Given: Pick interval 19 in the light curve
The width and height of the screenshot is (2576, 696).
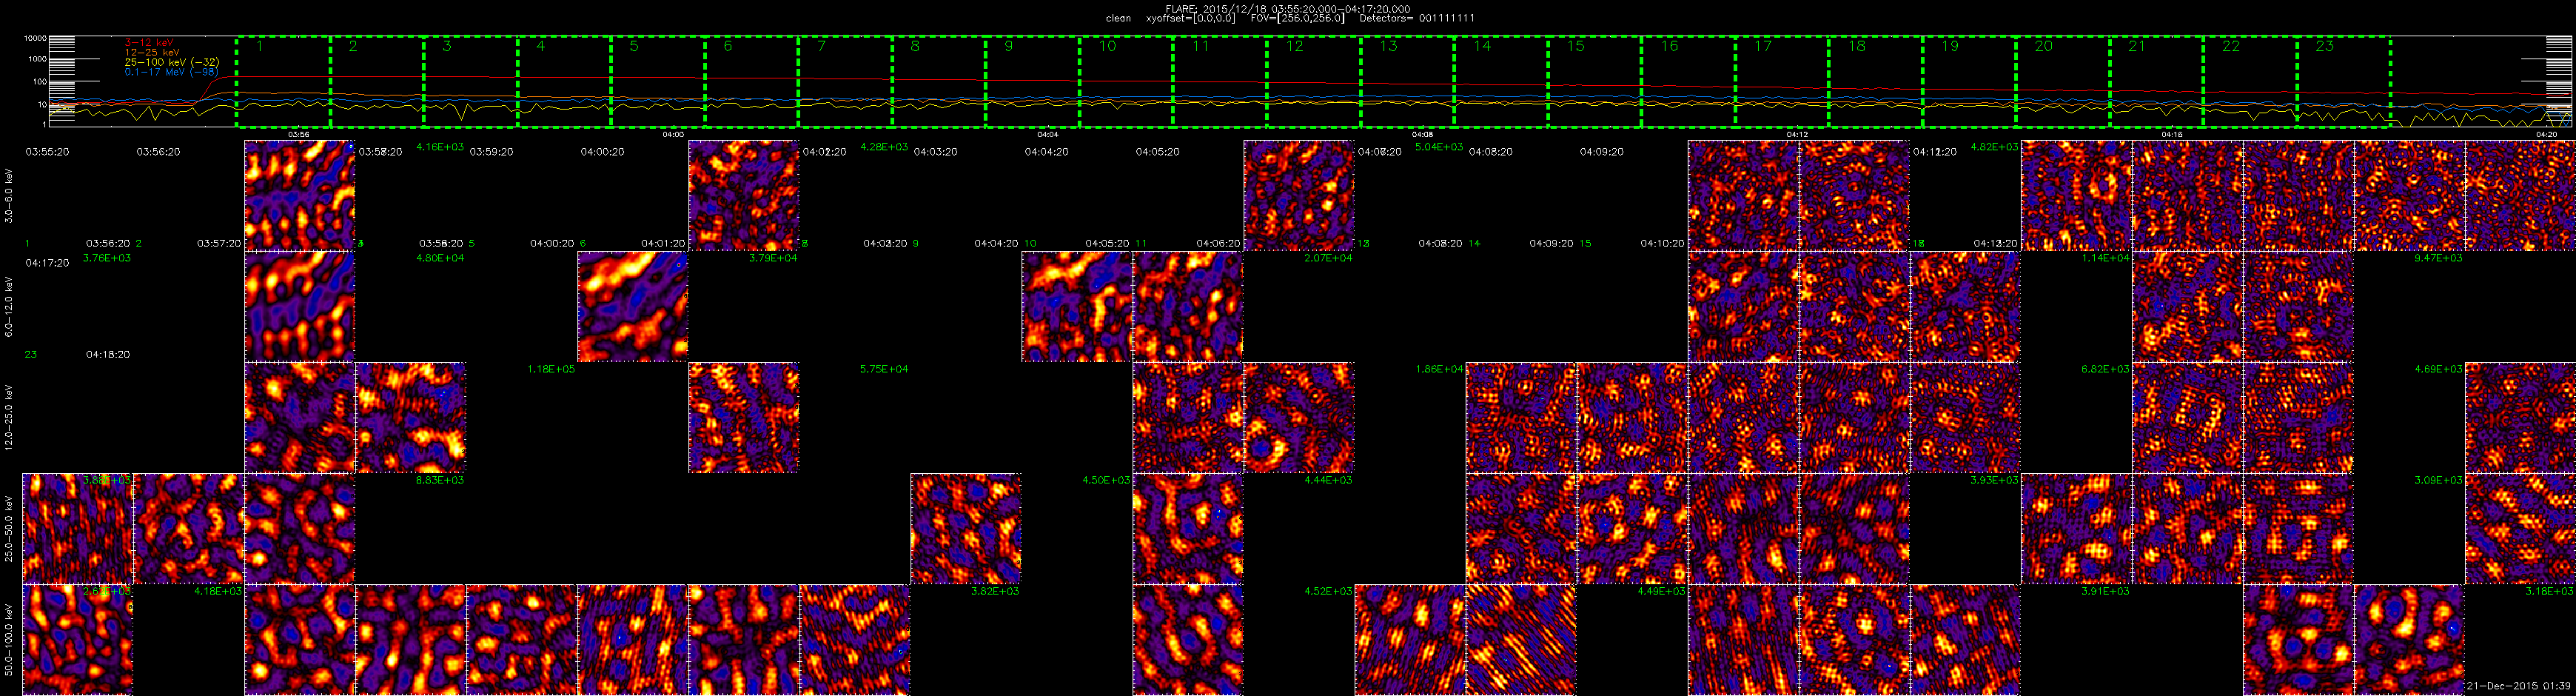Looking at the screenshot, I should point(1968,82).
